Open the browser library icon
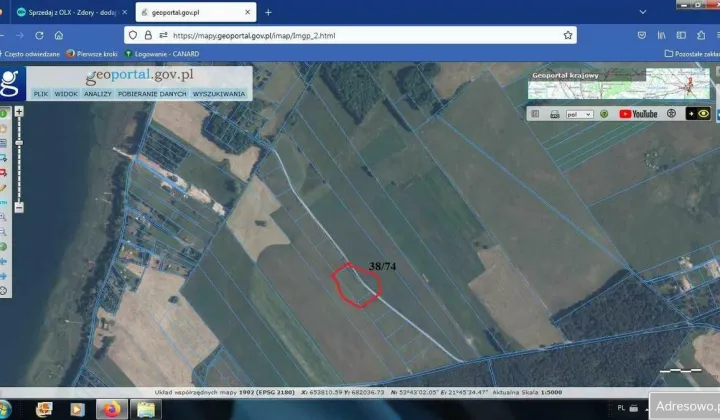 tap(662, 35)
